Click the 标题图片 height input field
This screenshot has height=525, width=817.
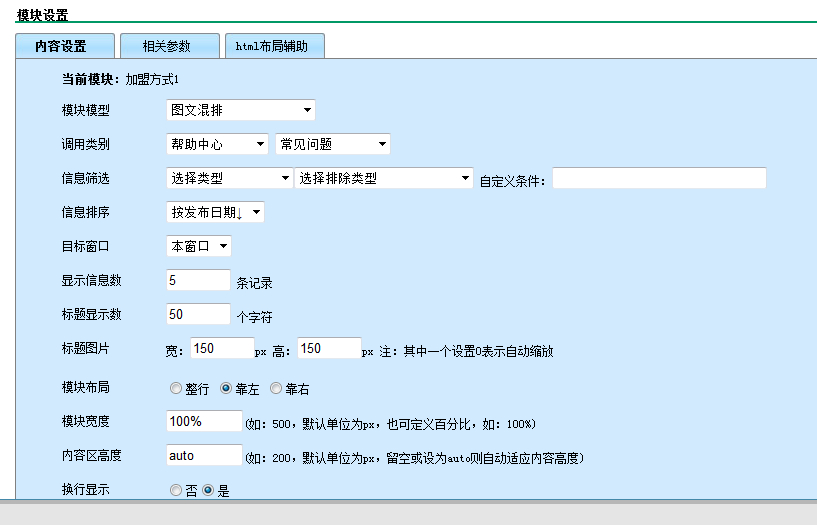329,348
